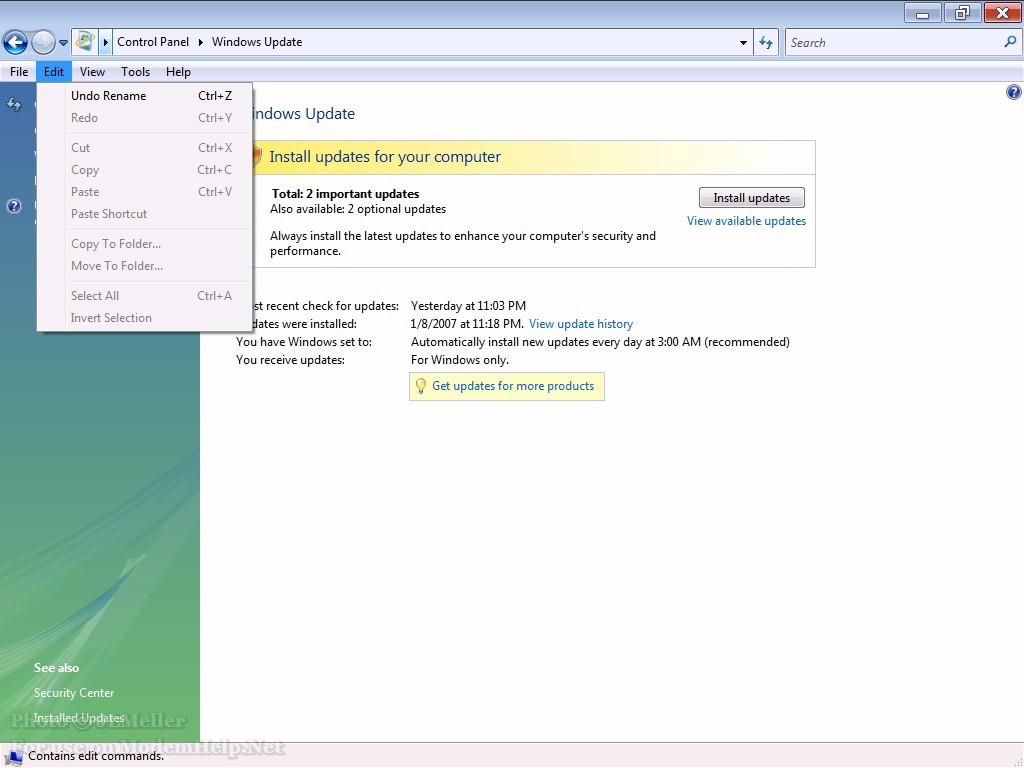Screen dimensions: 1024x768
Task: Click Get updates for more products link
Action: tap(513, 386)
